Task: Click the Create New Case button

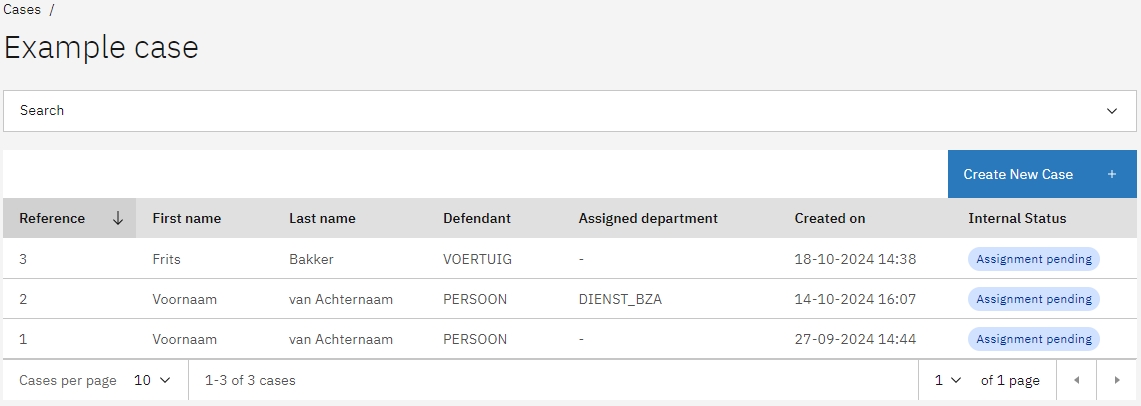Action: click(x=1018, y=174)
